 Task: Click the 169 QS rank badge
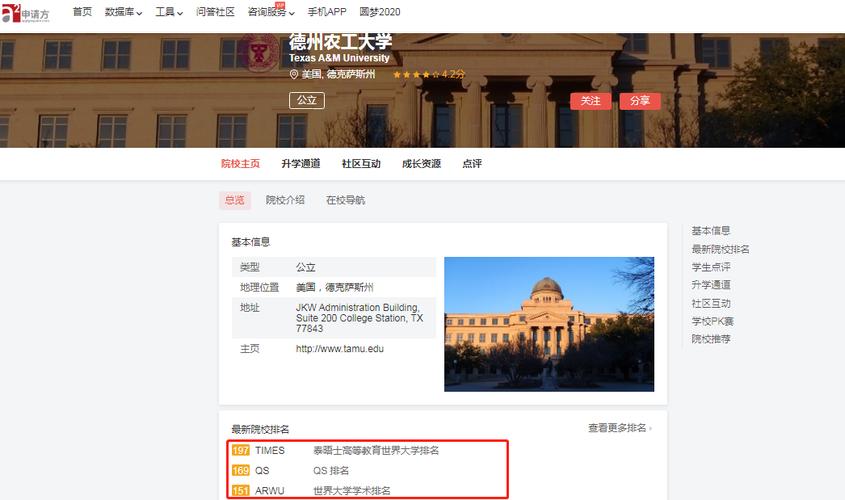pyautogui.click(x=240, y=470)
